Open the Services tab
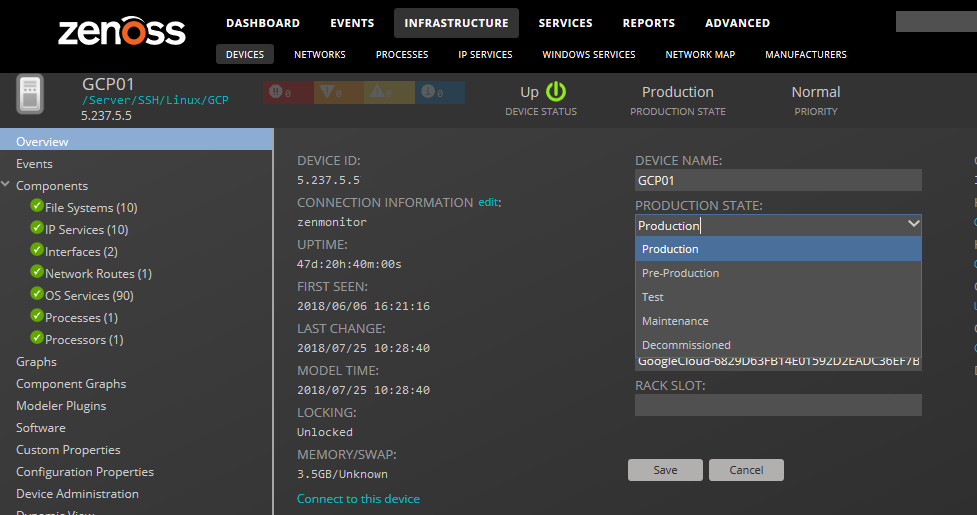Image resolution: width=977 pixels, height=515 pixels. (565, 23)
